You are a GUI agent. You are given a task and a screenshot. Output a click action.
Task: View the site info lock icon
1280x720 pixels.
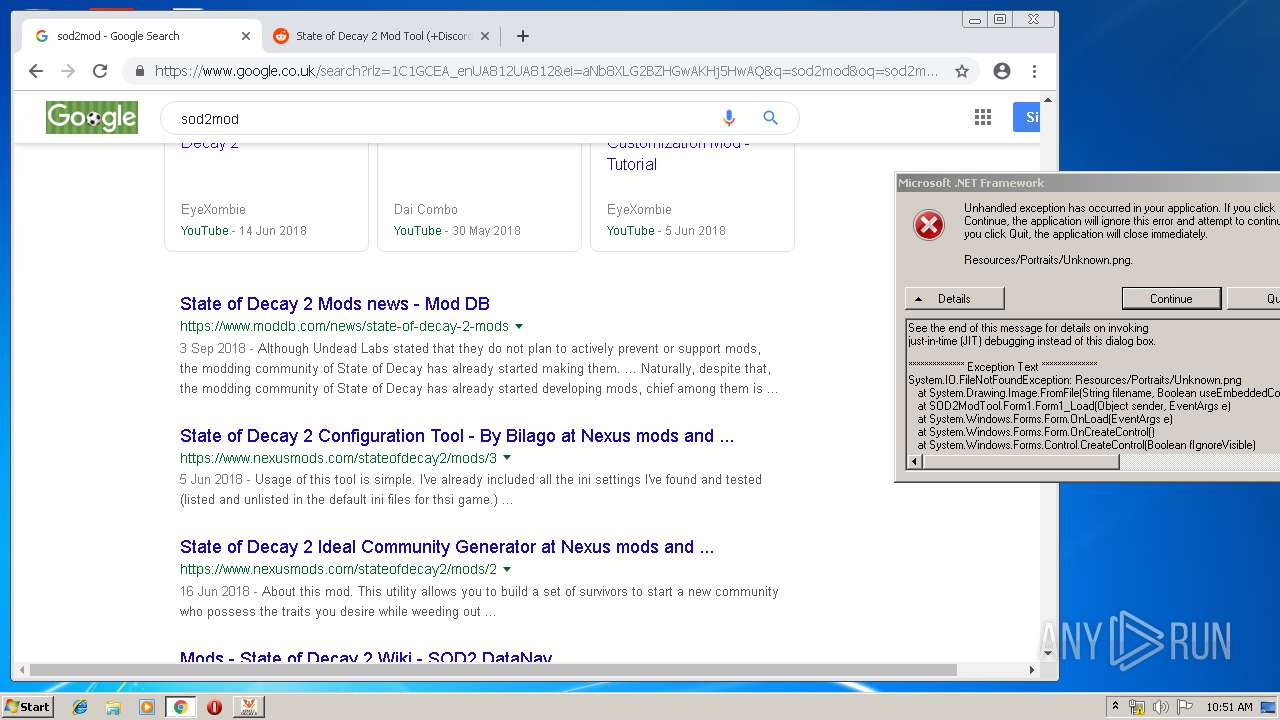click(139, 71)
